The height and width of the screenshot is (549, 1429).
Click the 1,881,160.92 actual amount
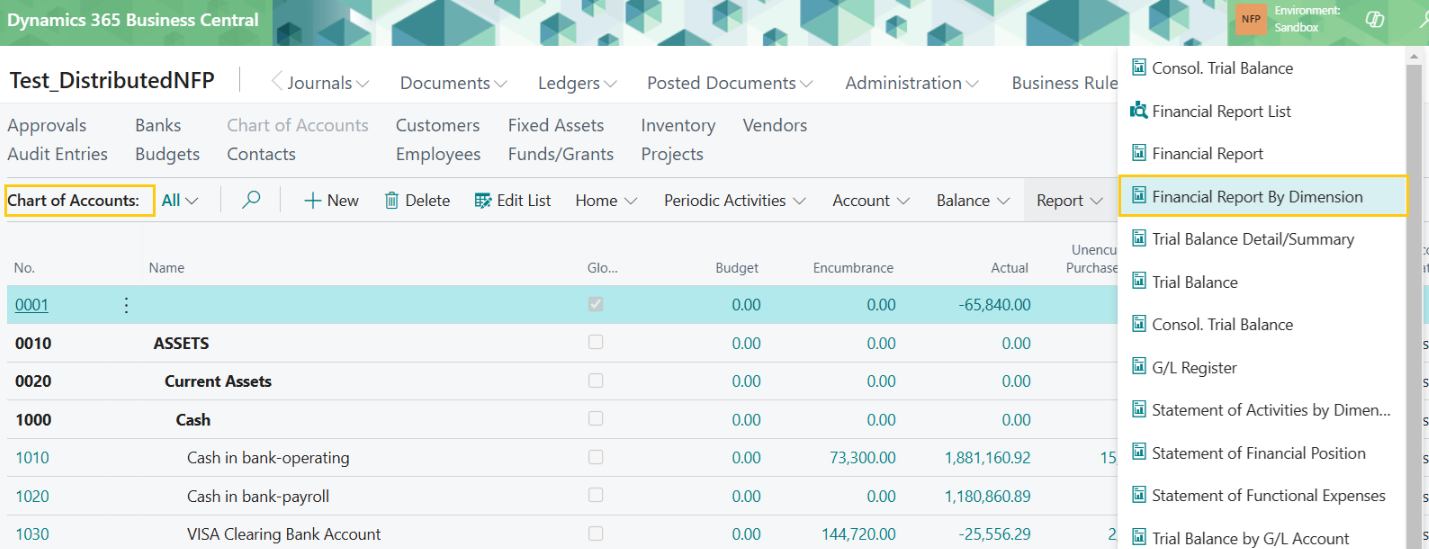987,458
